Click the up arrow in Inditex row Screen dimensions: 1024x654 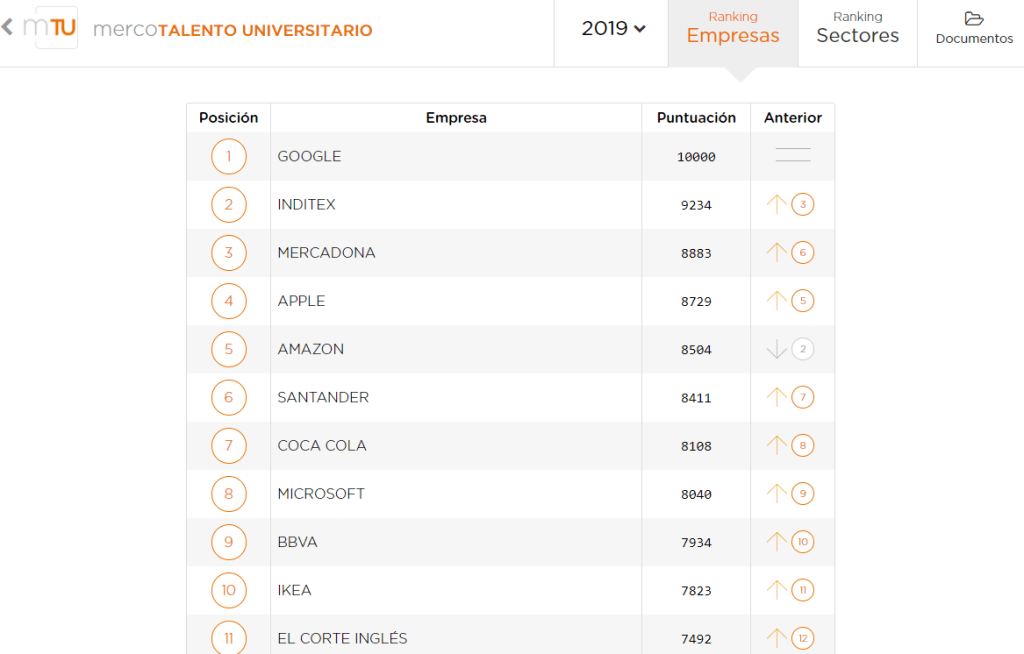point(777,204)
